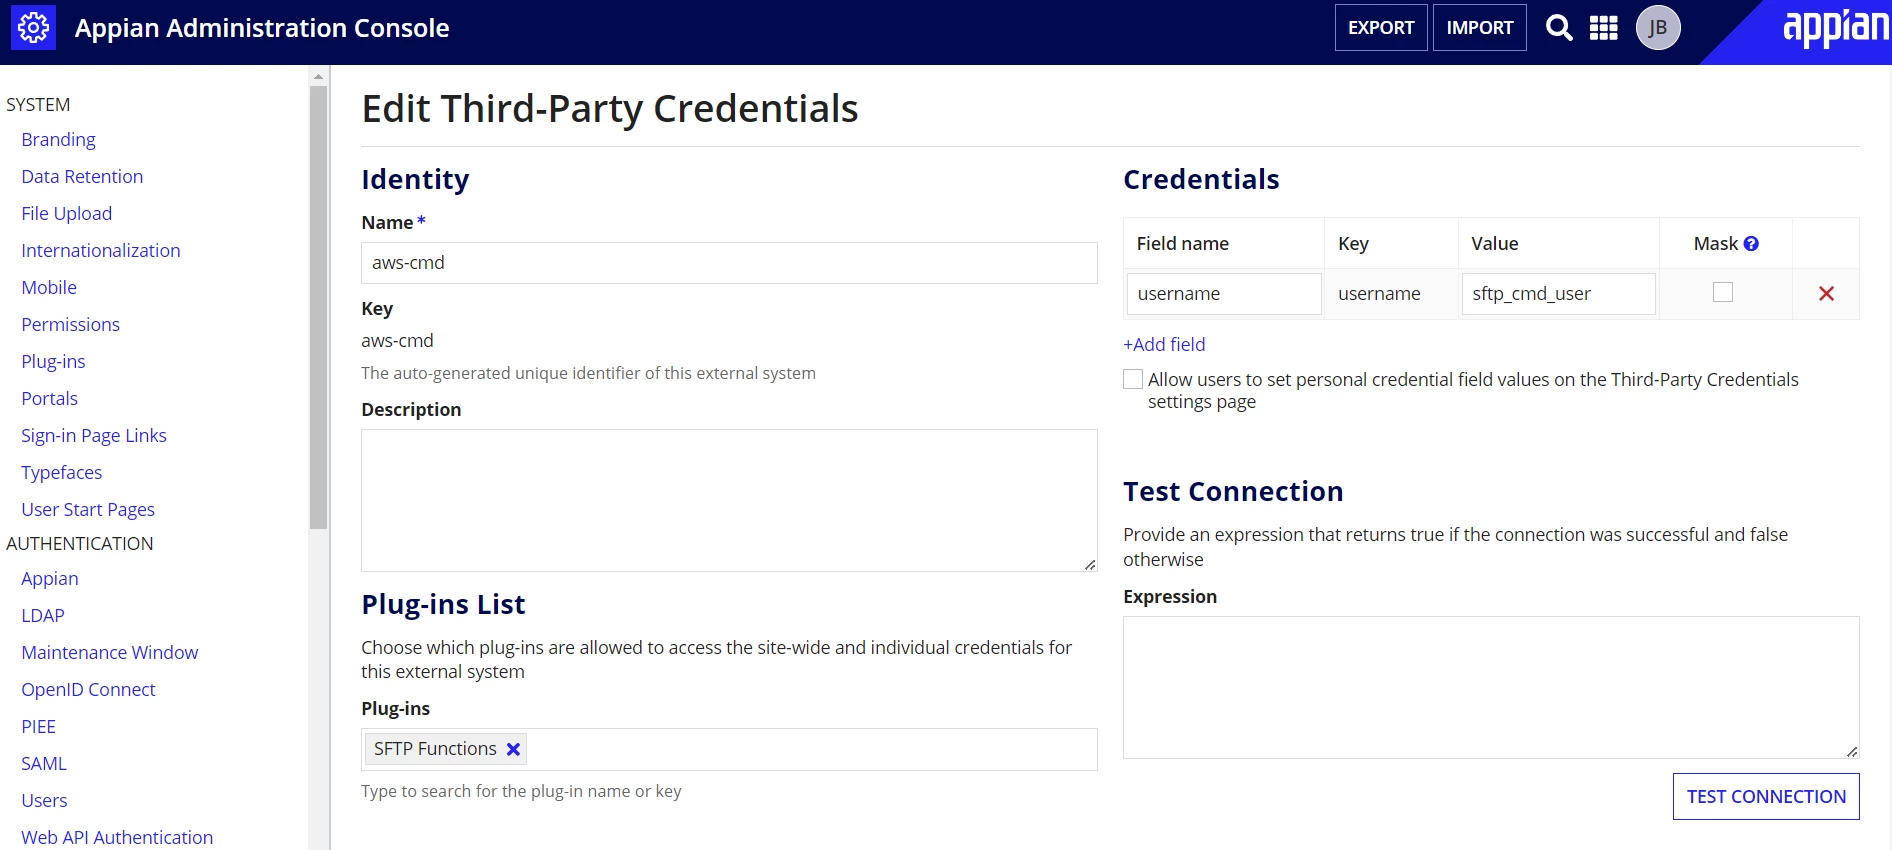This screenshot has height=850, width=1892.
Task: Go to SAML settings
Action: pos(44,764)
